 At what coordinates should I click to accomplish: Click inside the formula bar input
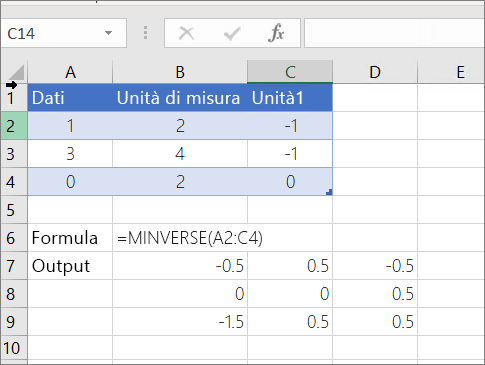pos(394,33)
